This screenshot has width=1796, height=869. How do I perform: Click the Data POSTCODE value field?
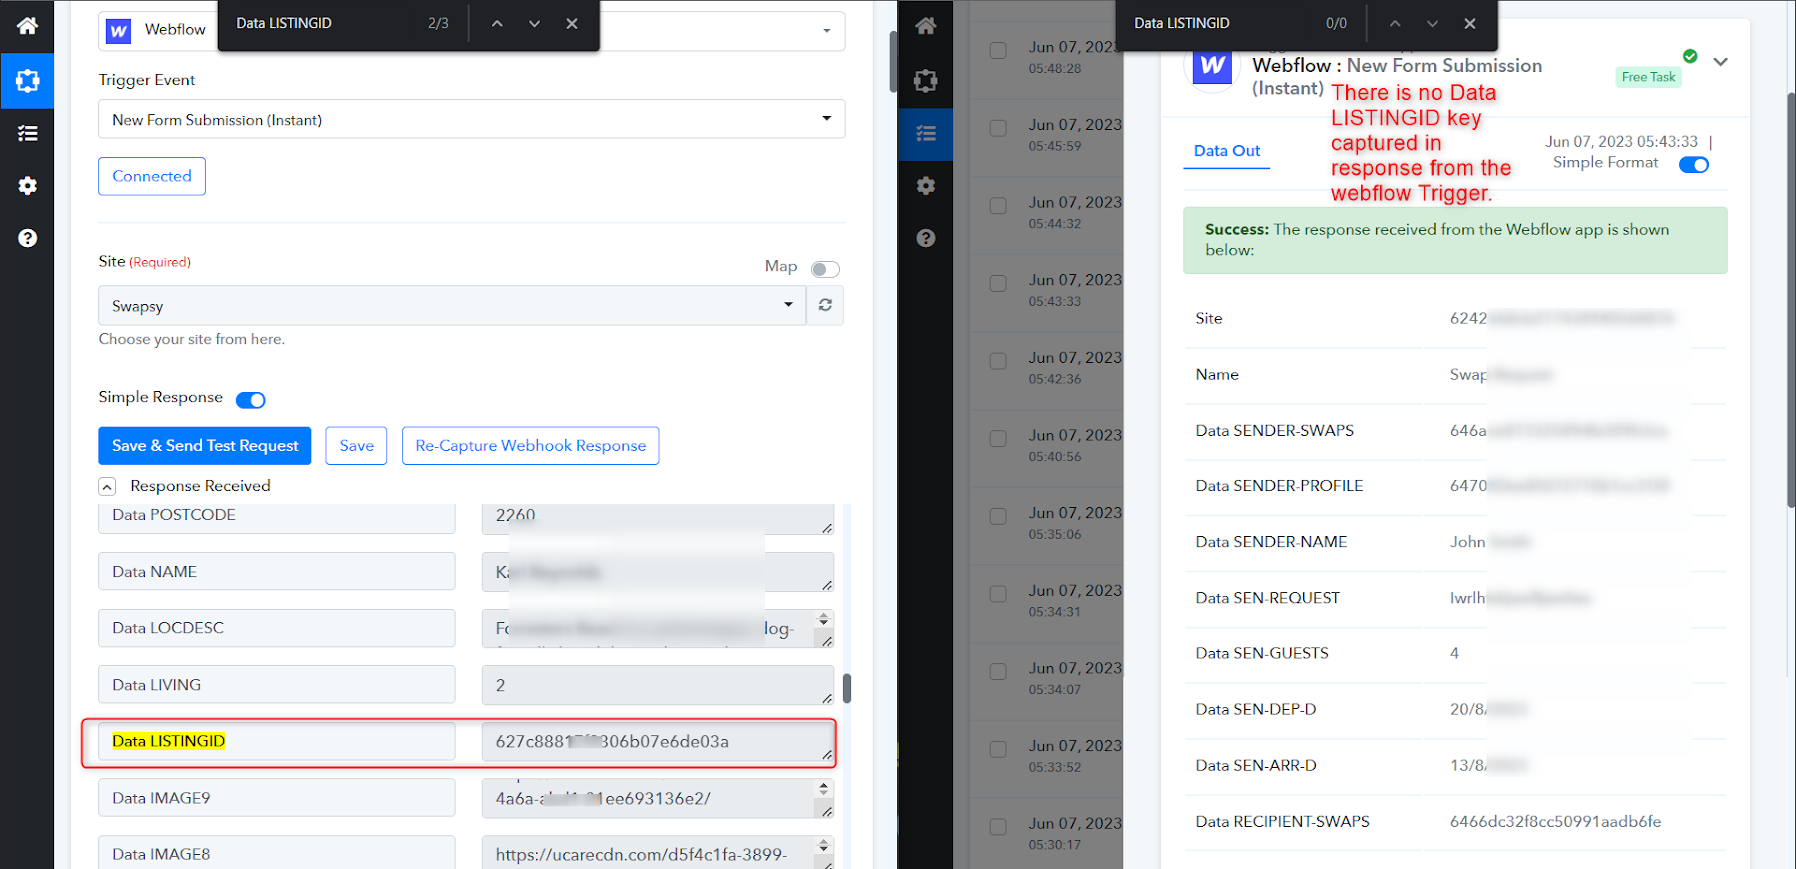[x=657, y=518]
